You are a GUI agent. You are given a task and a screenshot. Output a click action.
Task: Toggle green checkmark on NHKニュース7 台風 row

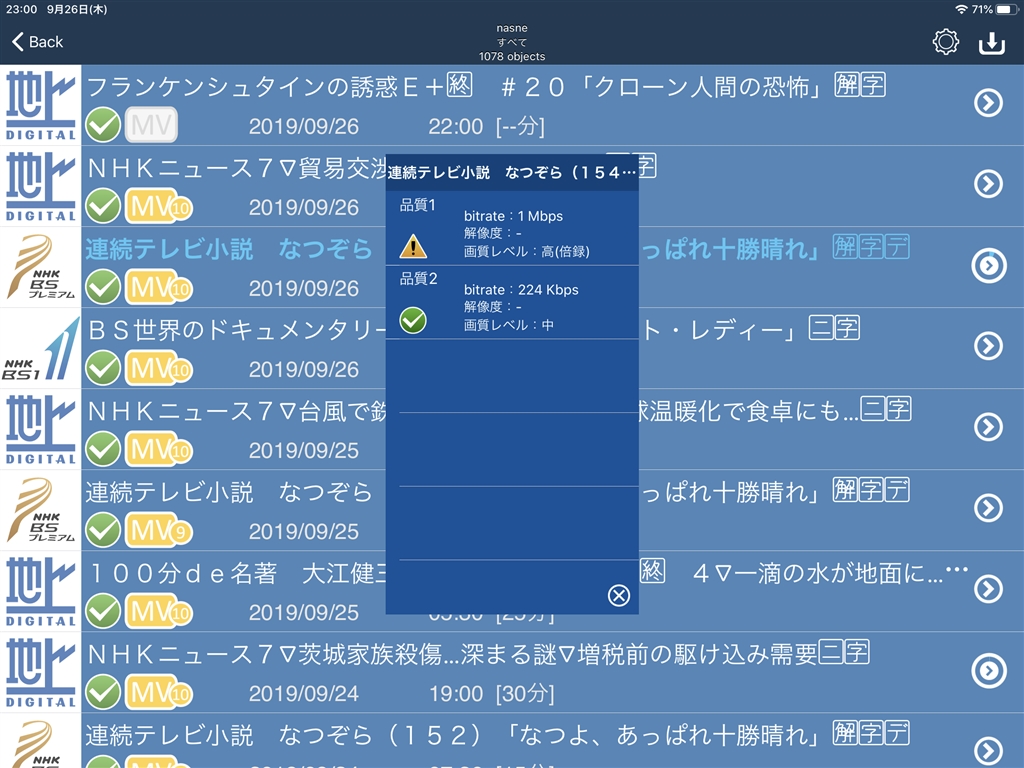tap(103, 449)
